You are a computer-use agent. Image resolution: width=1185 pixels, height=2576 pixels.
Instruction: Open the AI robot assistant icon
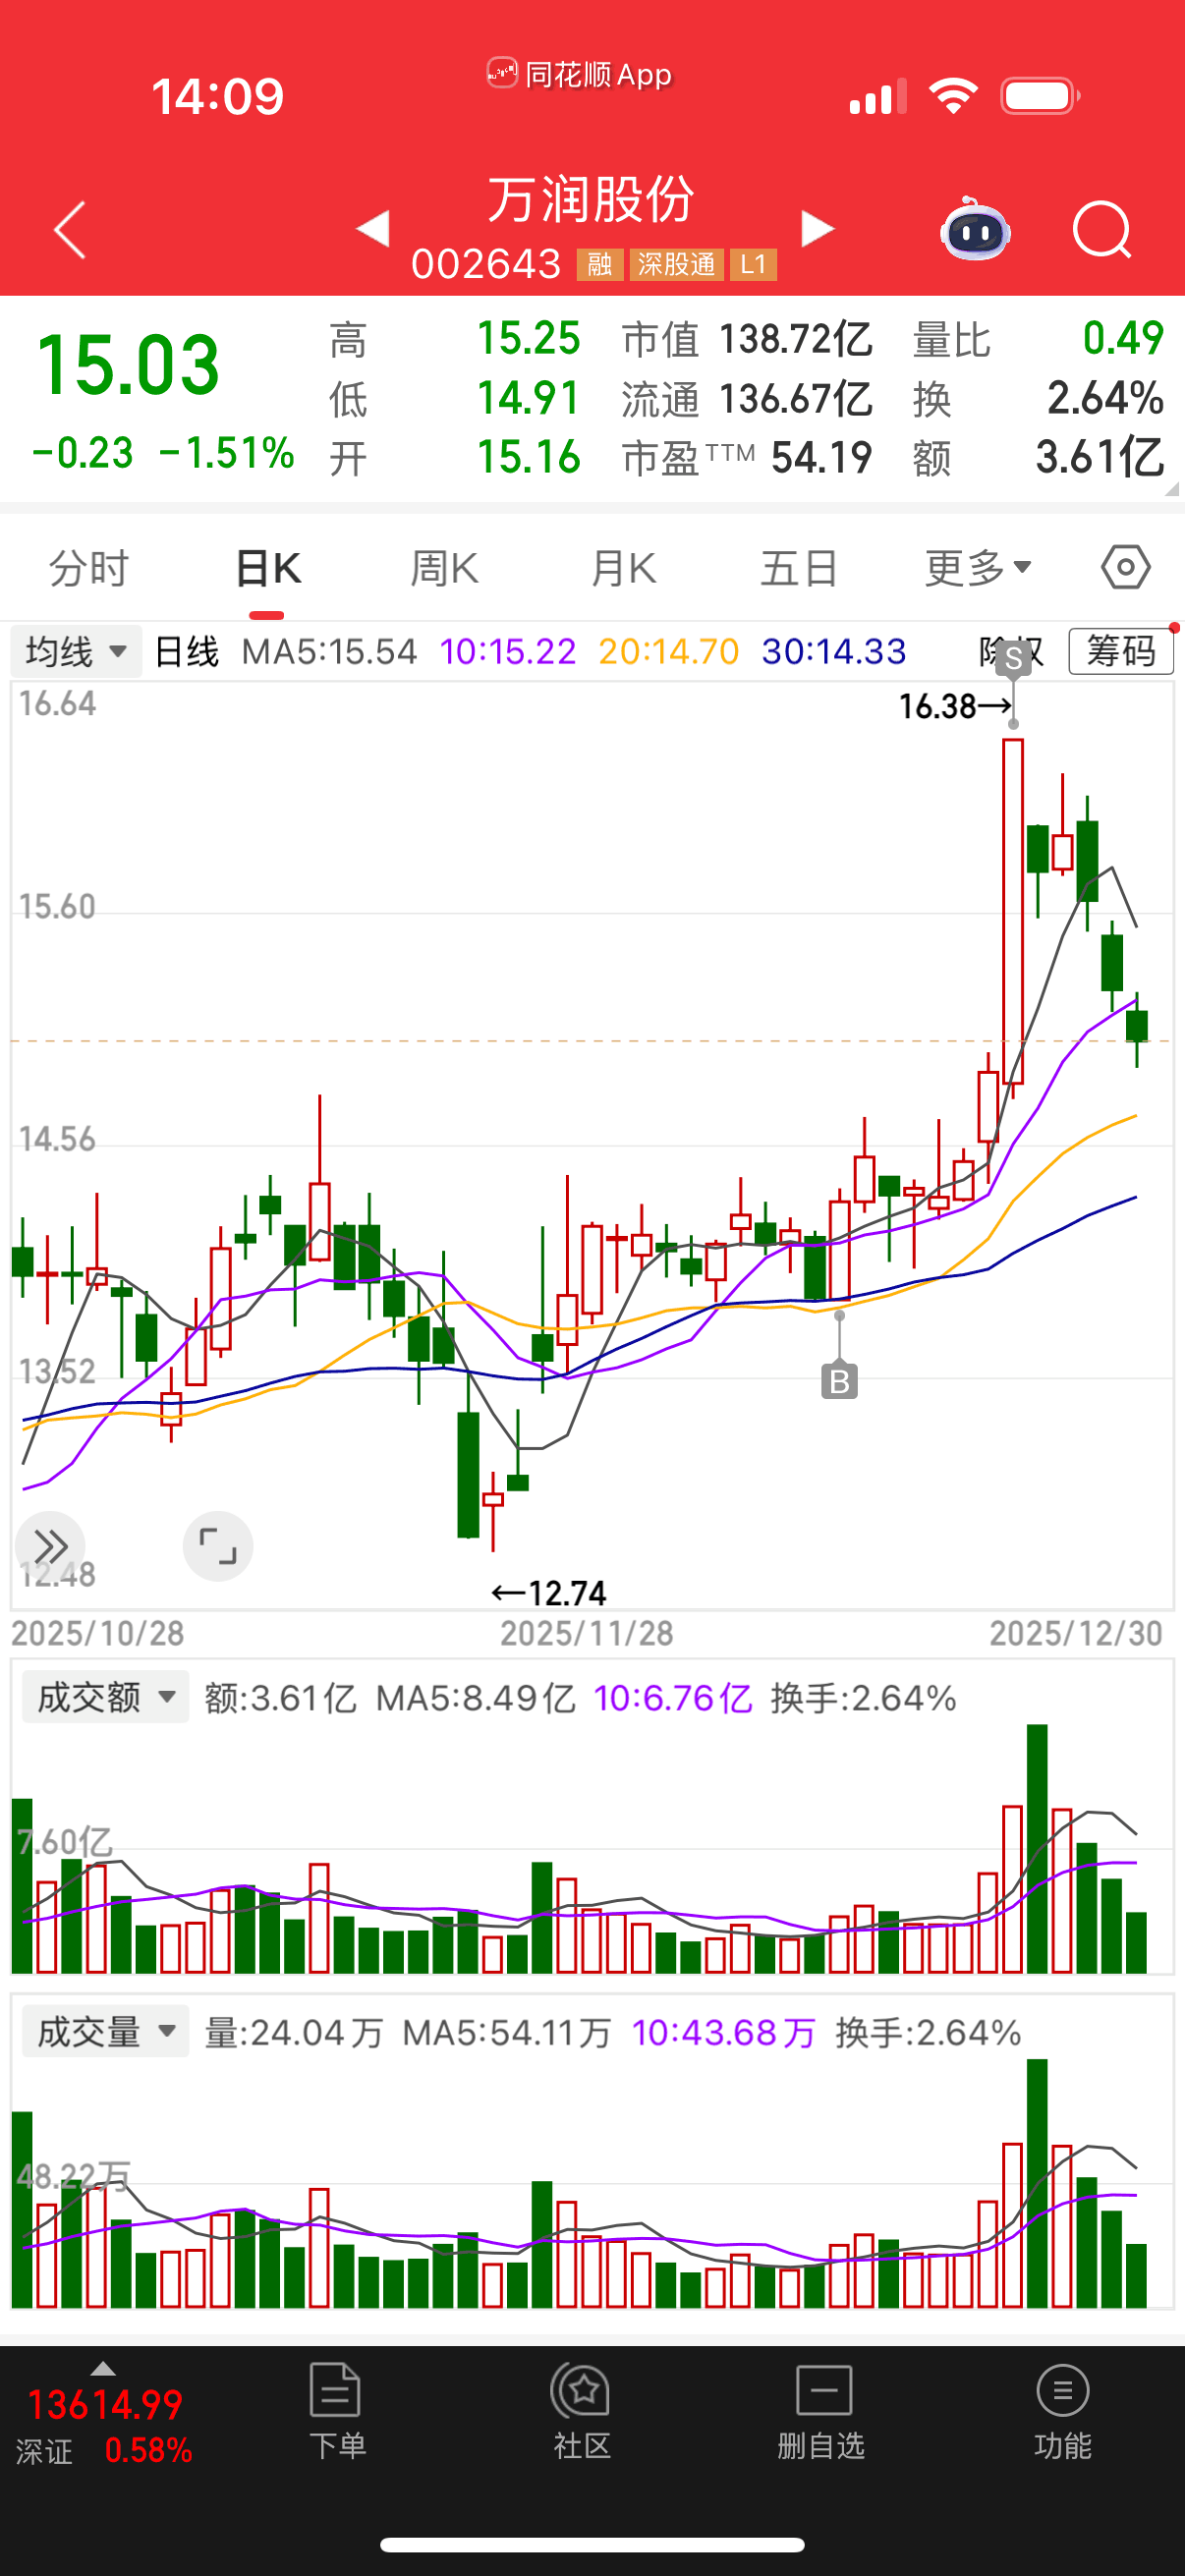pyautogui.click(x=975, y=230)
